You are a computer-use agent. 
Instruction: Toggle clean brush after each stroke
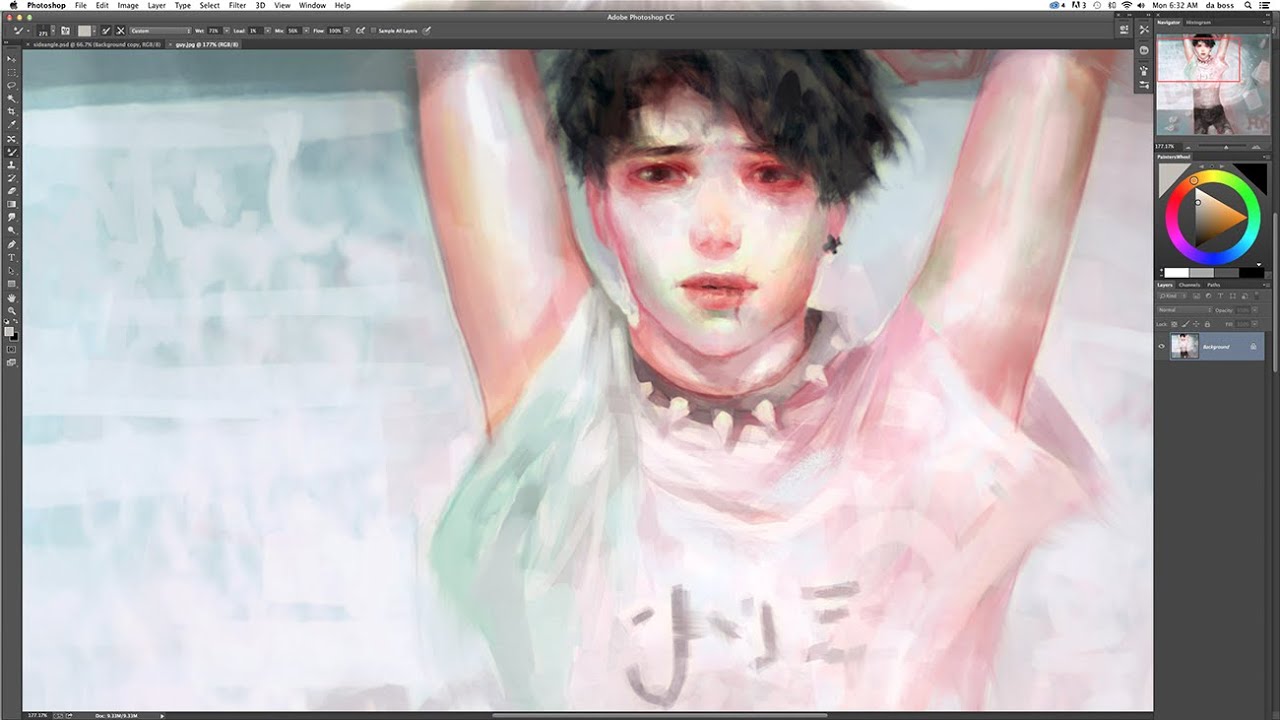pos(120,31)
